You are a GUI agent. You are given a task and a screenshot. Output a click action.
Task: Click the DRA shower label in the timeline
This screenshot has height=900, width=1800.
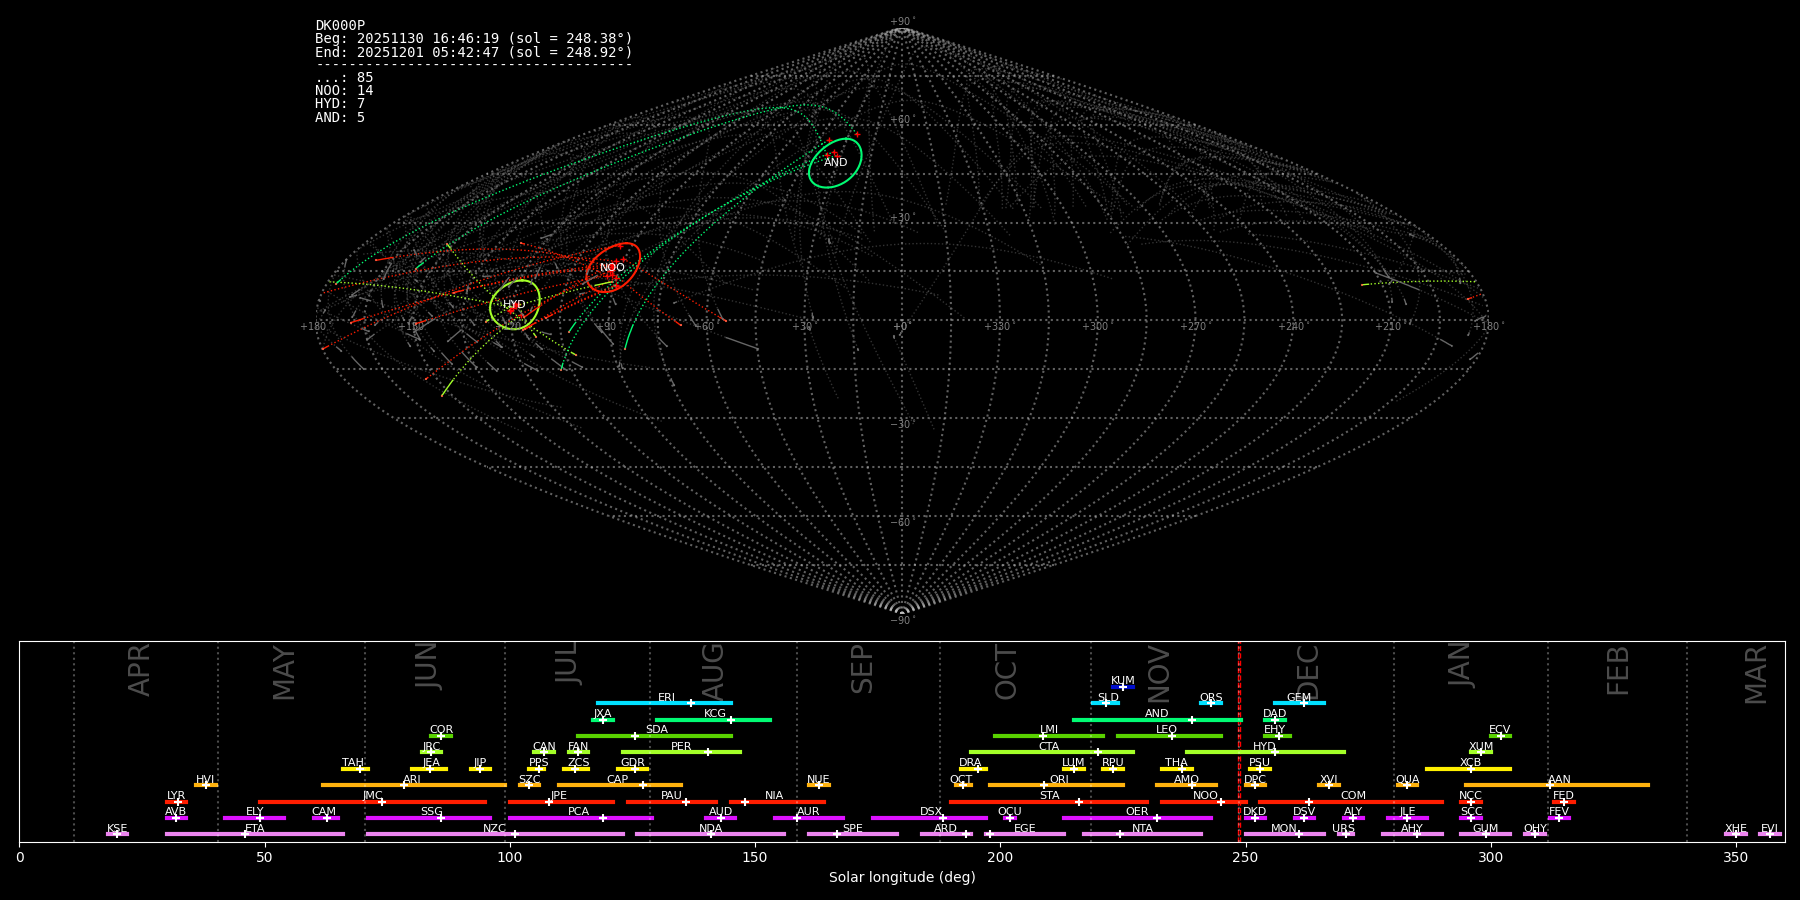pyautogui.click(x=970, y=763)
